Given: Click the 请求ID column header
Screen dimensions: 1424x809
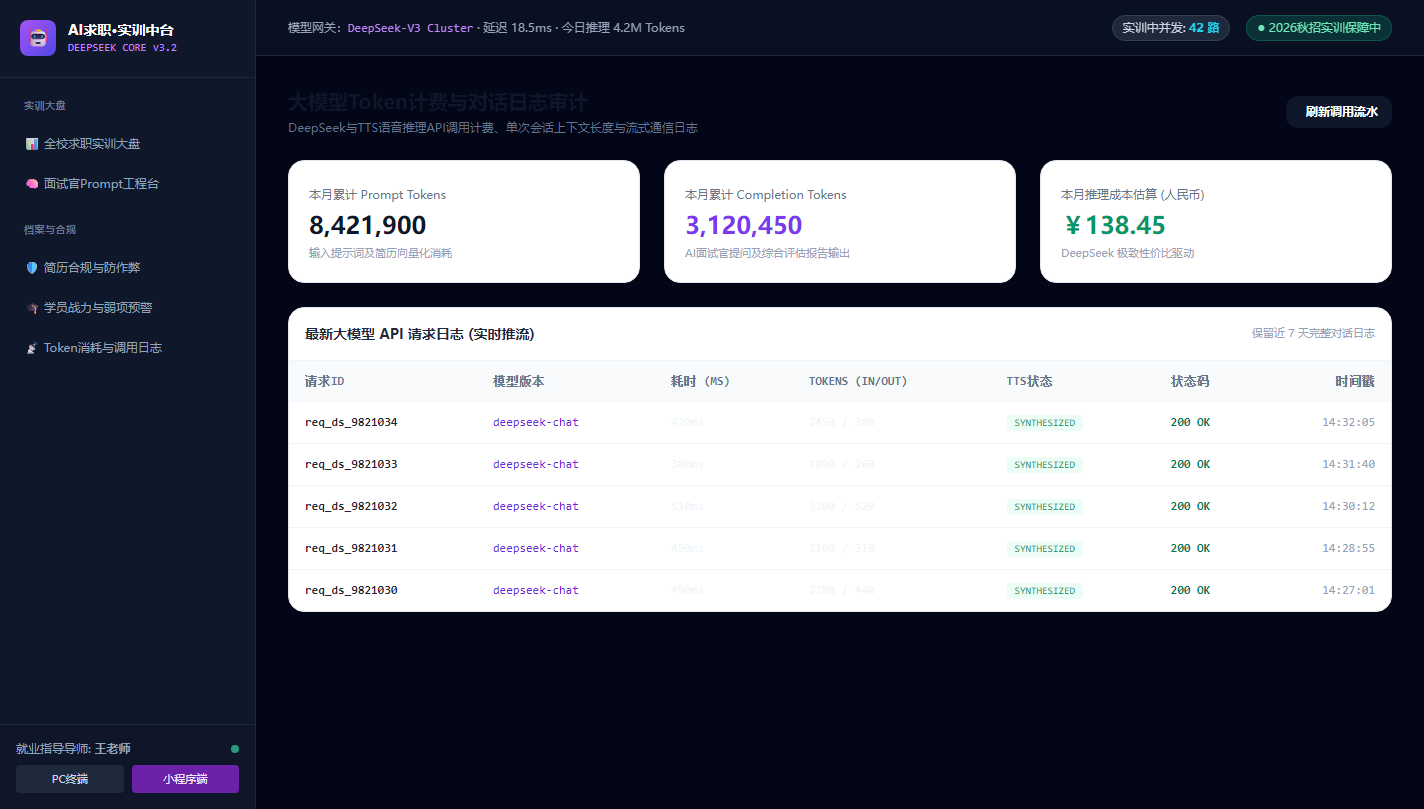Looking at the screenshot, I should (325, 381).
